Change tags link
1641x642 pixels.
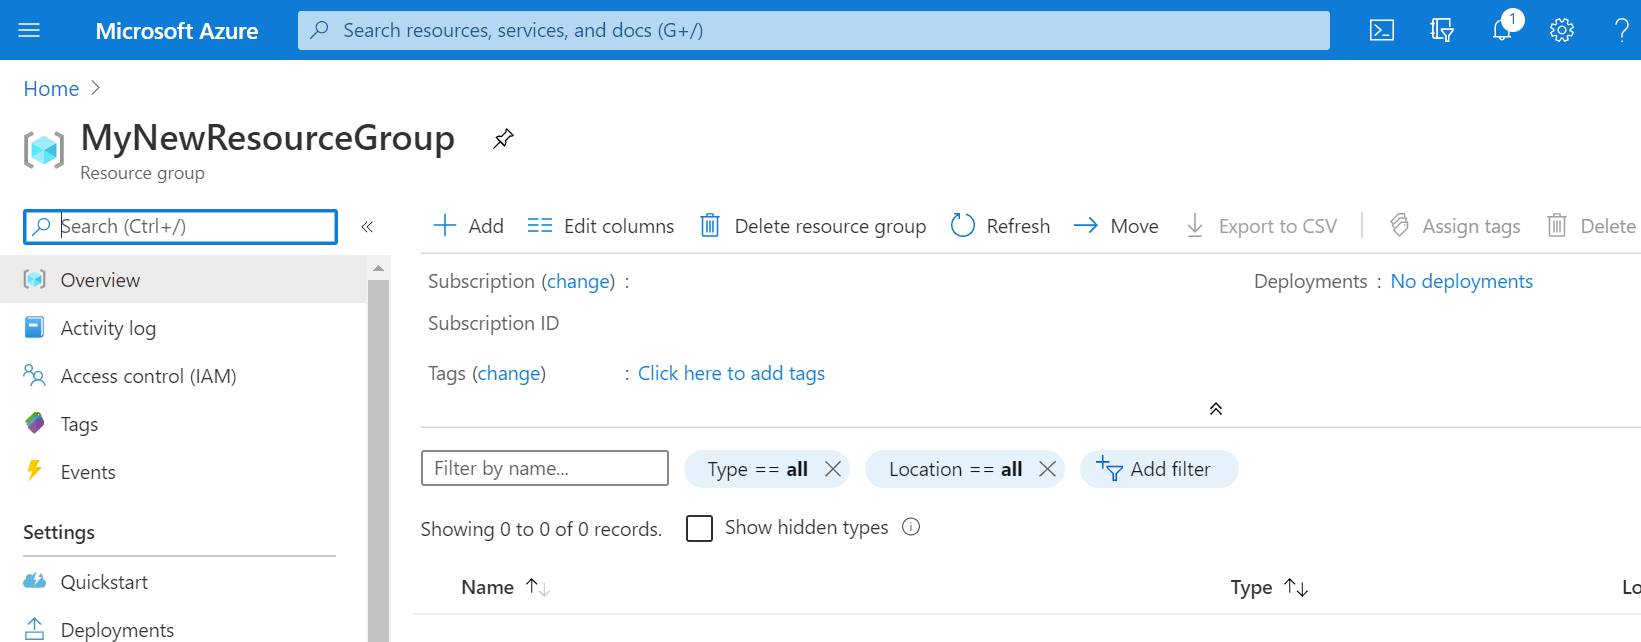point(509,374)
